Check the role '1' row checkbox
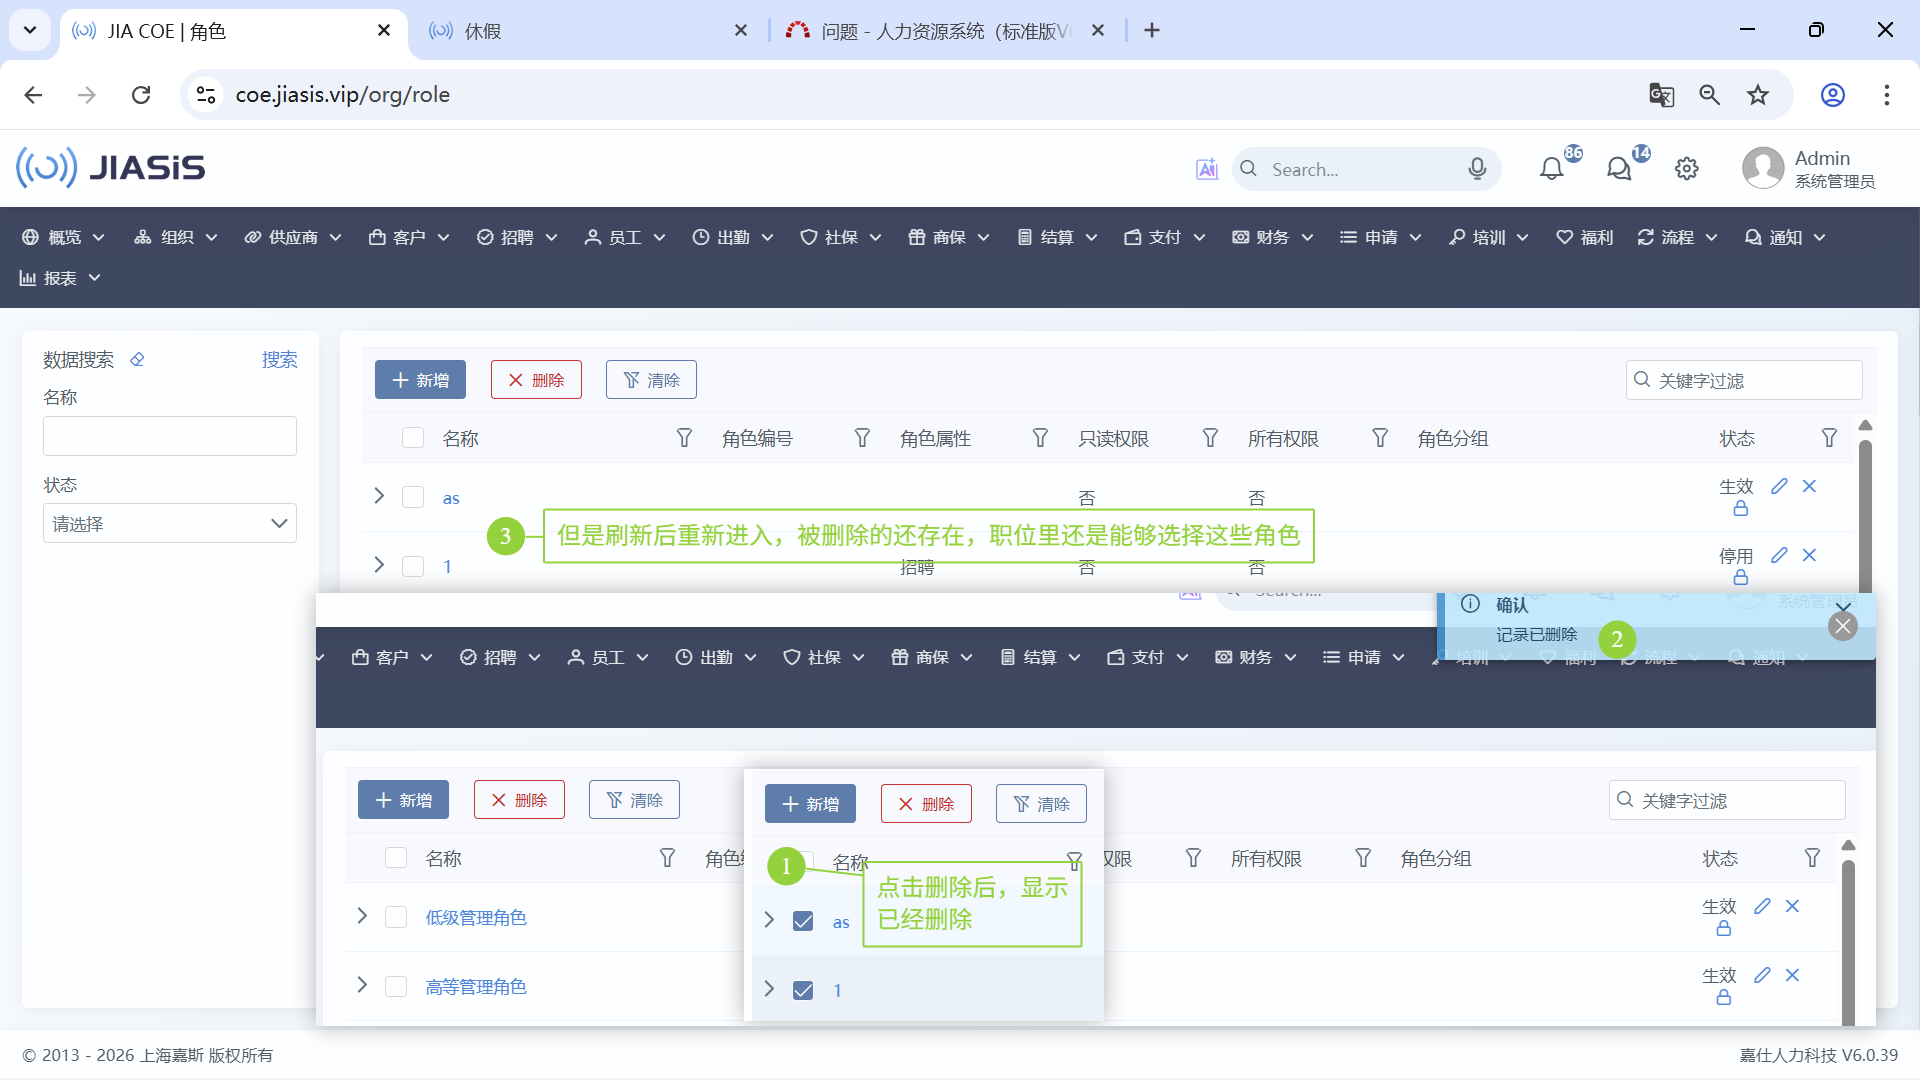The image size is (1920, 1080). pyautogui.click(x=413, y=566)
